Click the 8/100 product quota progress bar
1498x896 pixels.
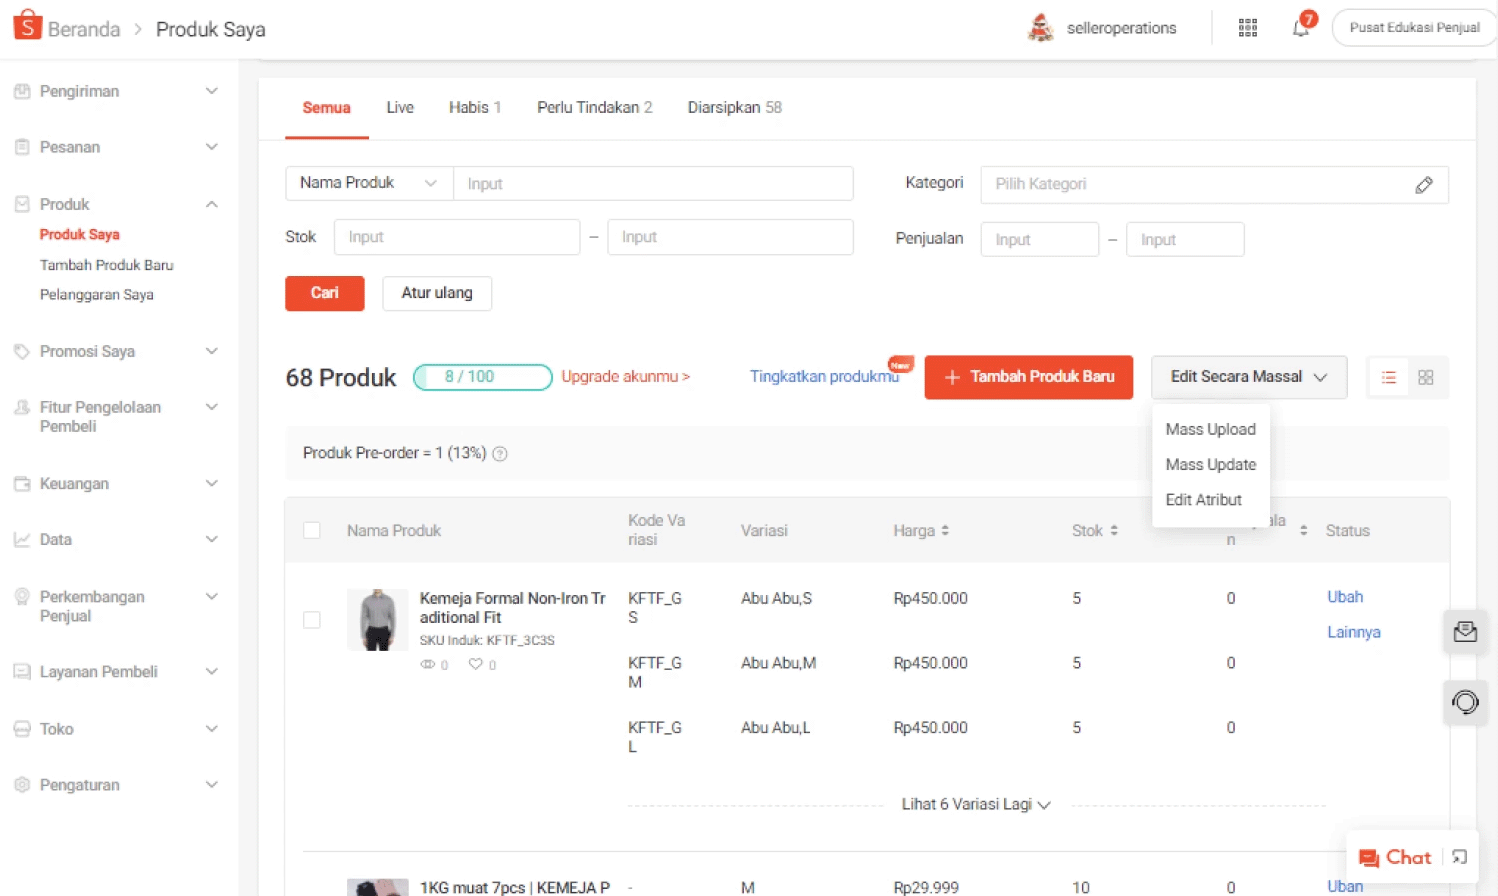[482, 377]
